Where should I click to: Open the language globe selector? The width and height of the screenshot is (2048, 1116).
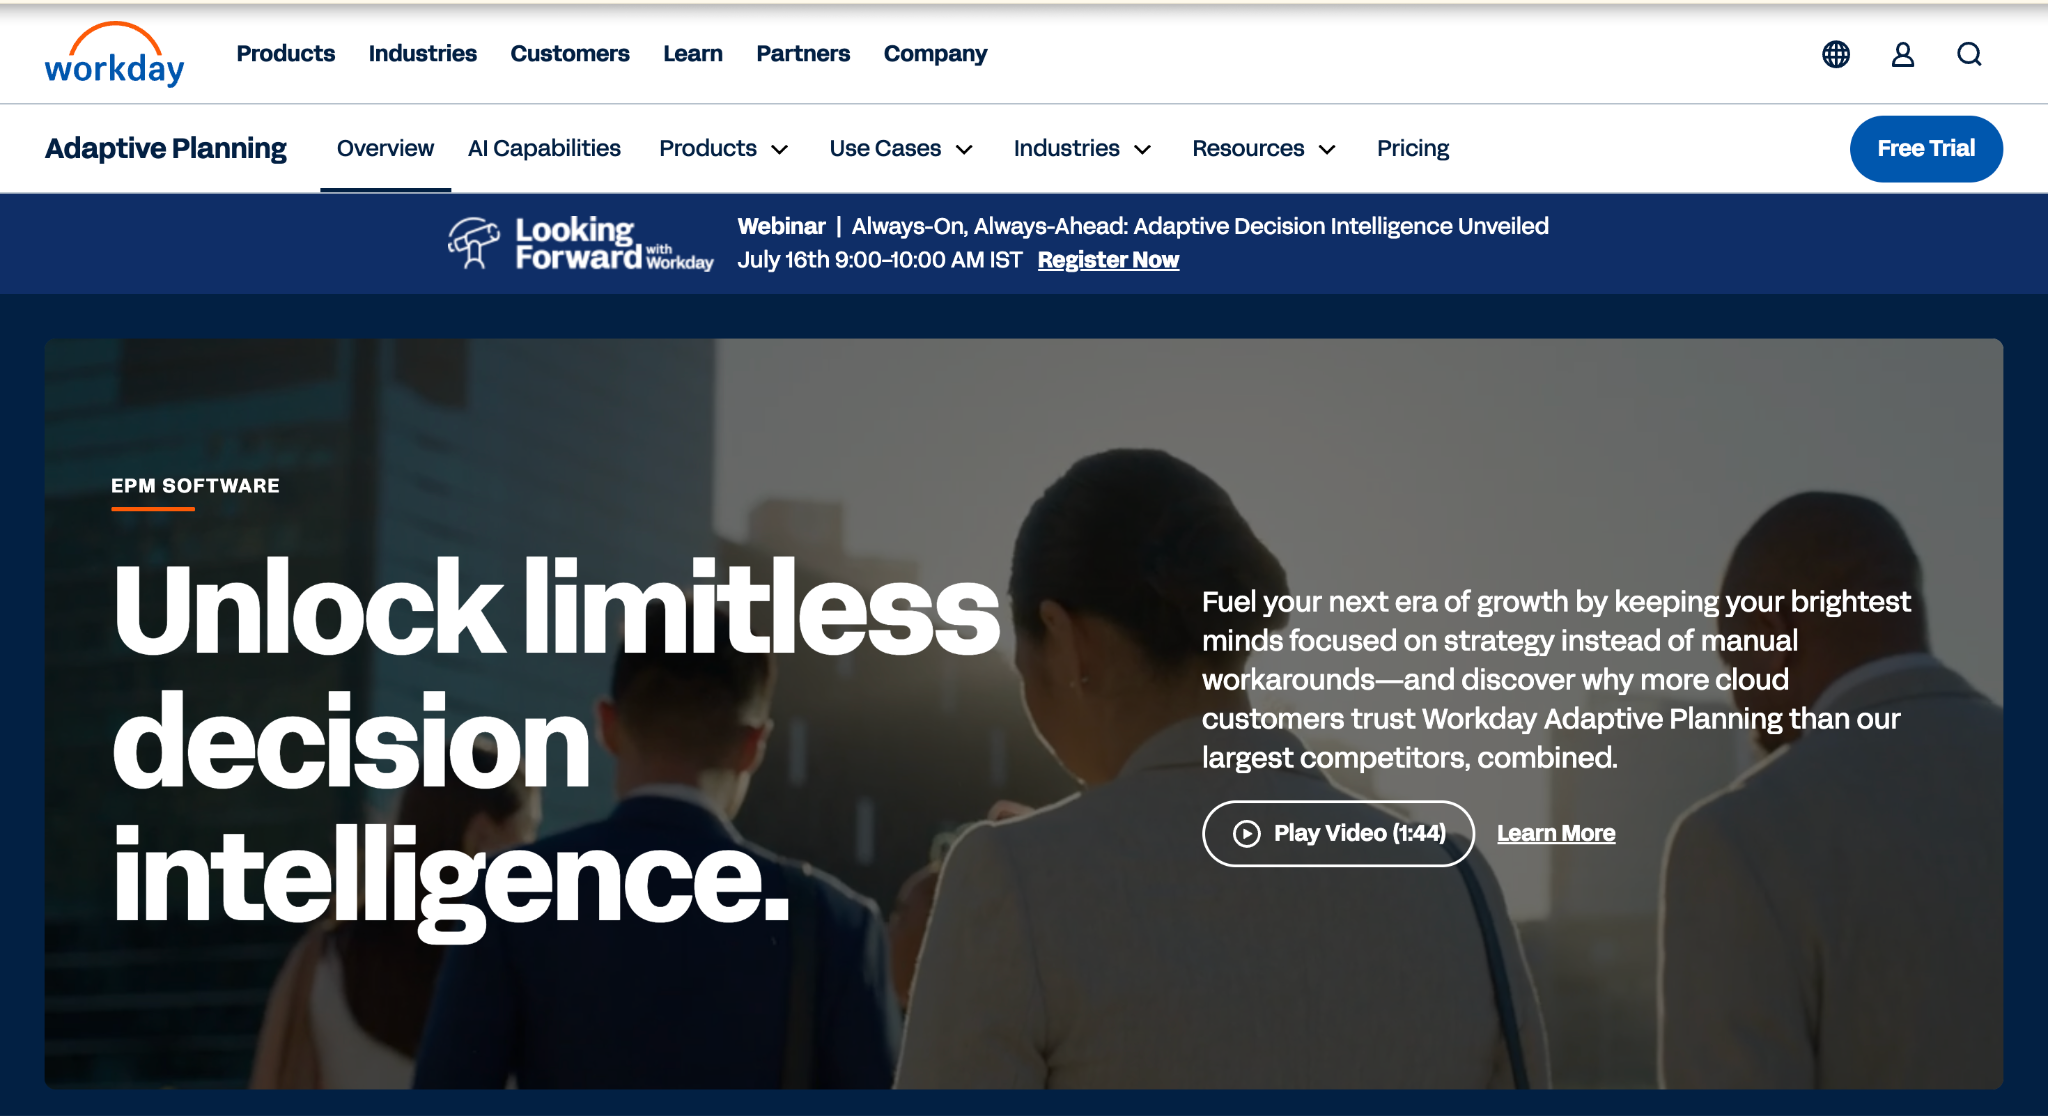click(1836, 54)
